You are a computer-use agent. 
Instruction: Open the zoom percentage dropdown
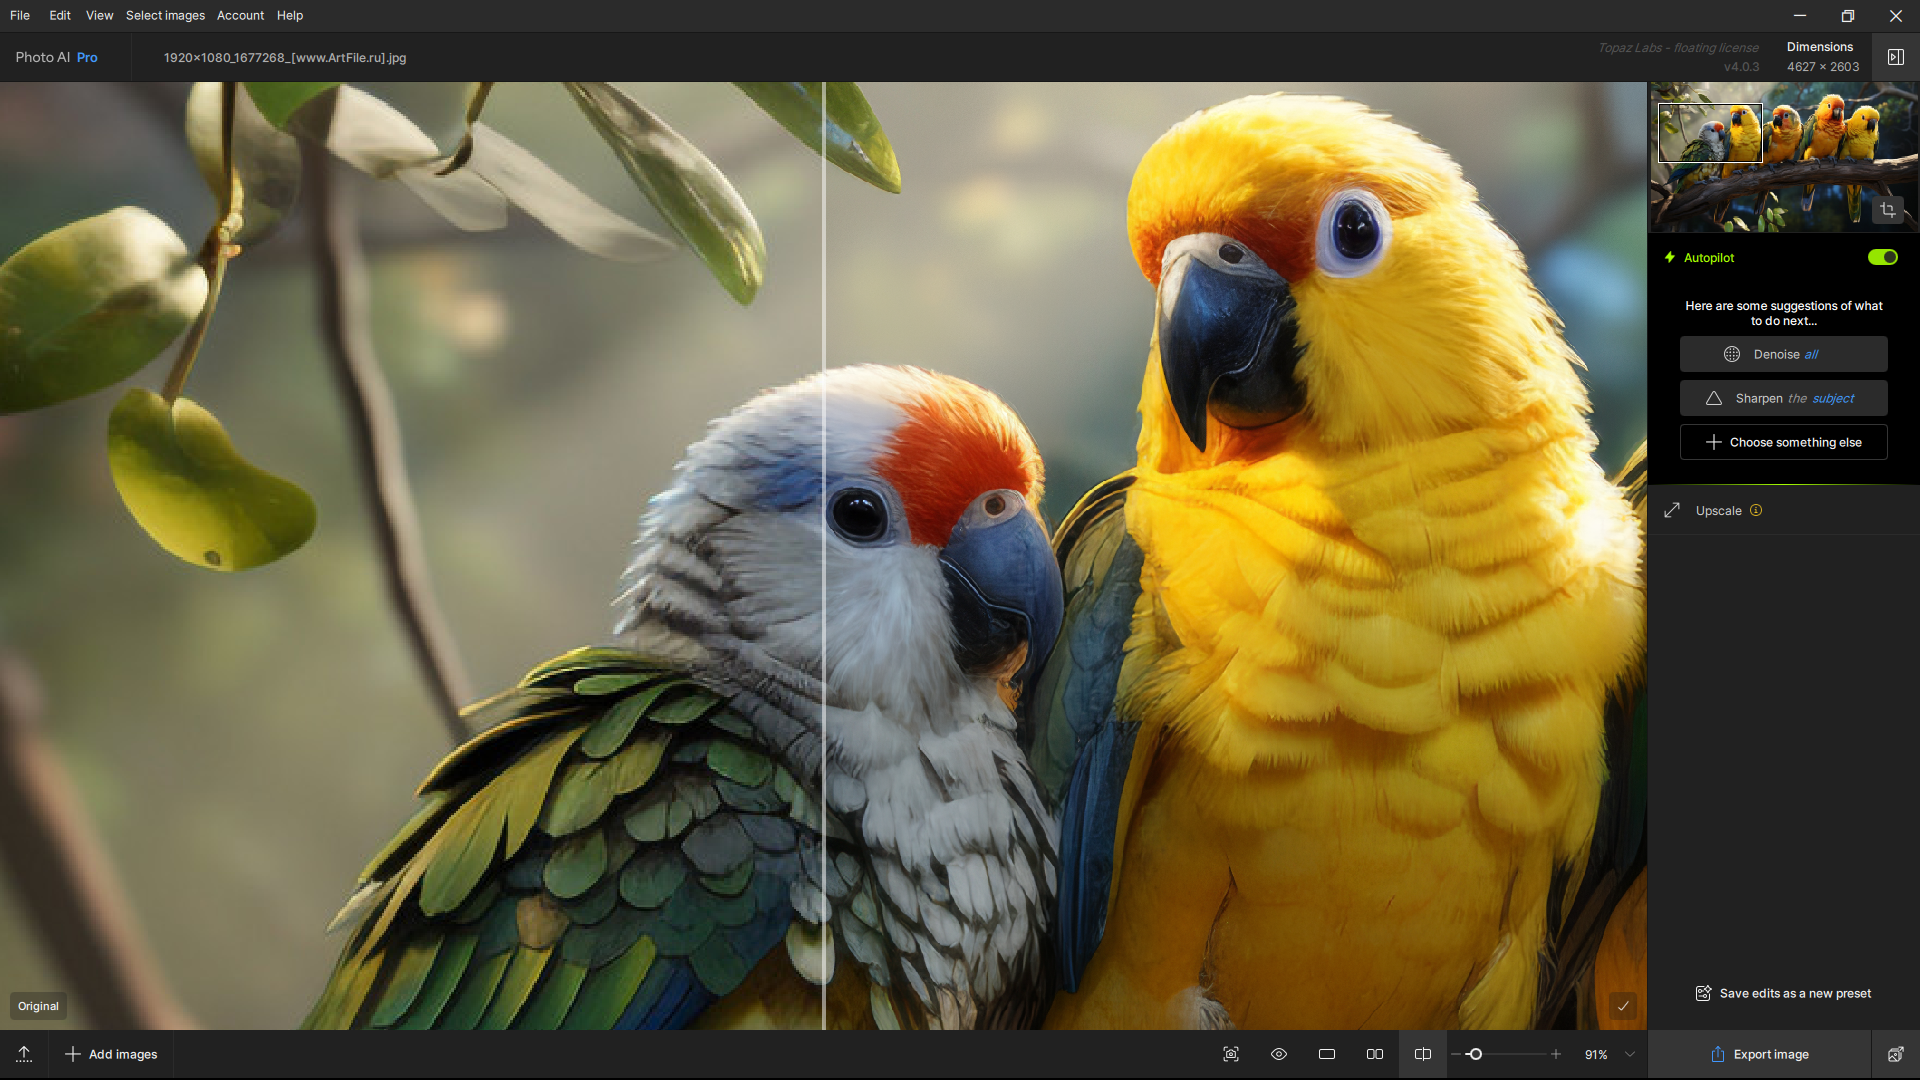pos(1630,1054)
